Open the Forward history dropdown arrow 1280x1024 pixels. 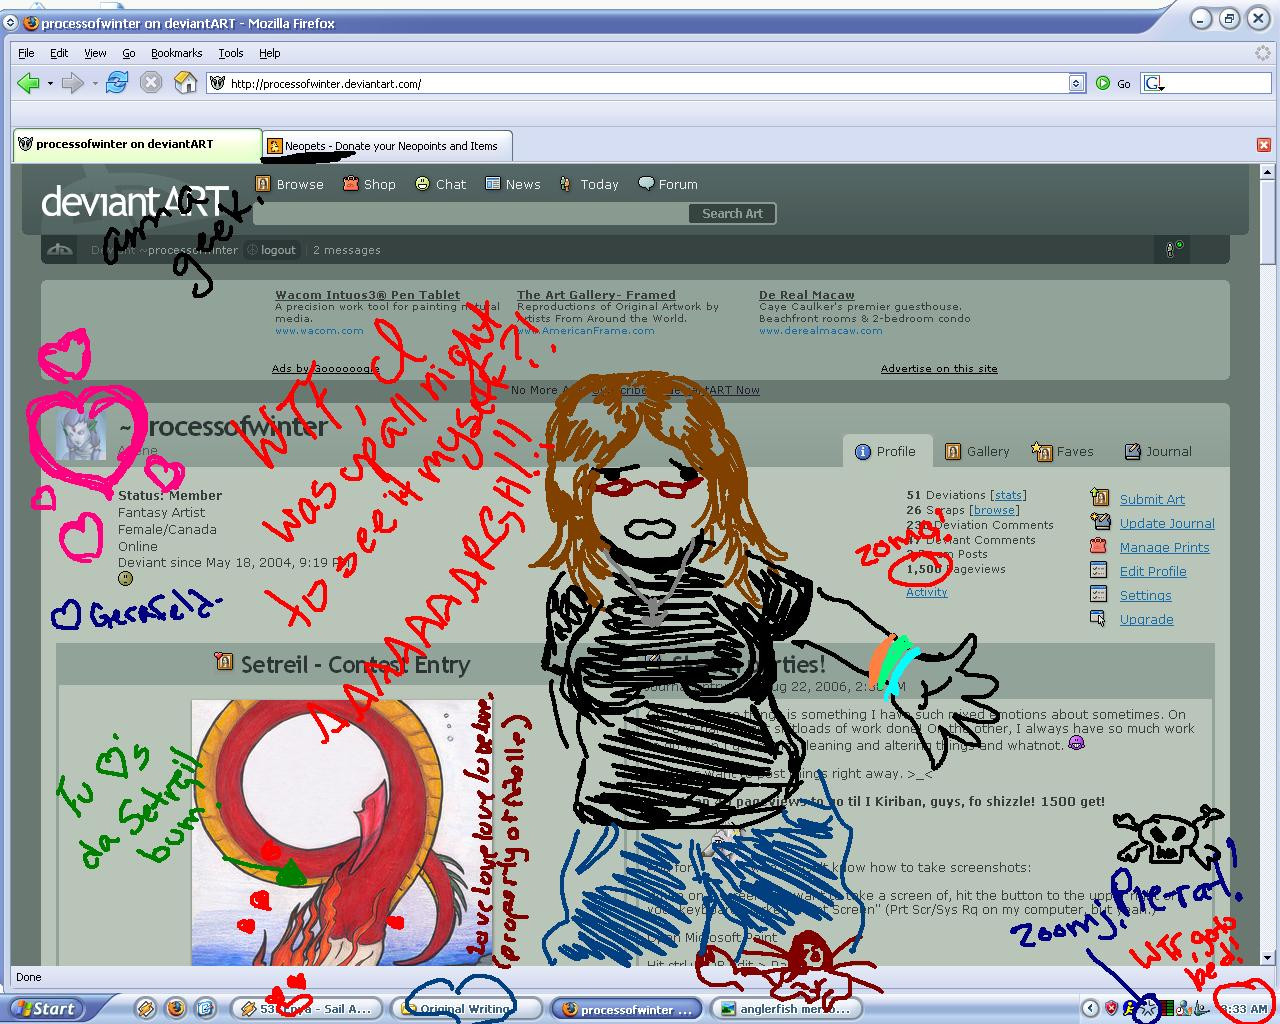click(x=95, y=84)
